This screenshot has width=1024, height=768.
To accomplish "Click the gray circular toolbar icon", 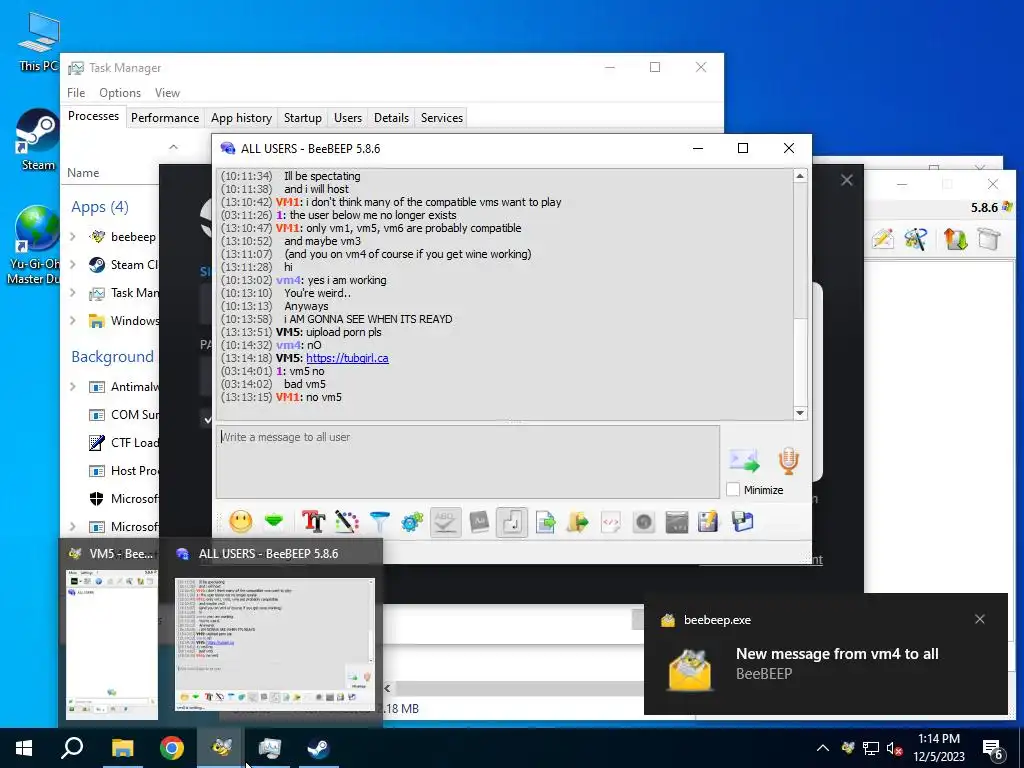I will click(x=644, y=522).
